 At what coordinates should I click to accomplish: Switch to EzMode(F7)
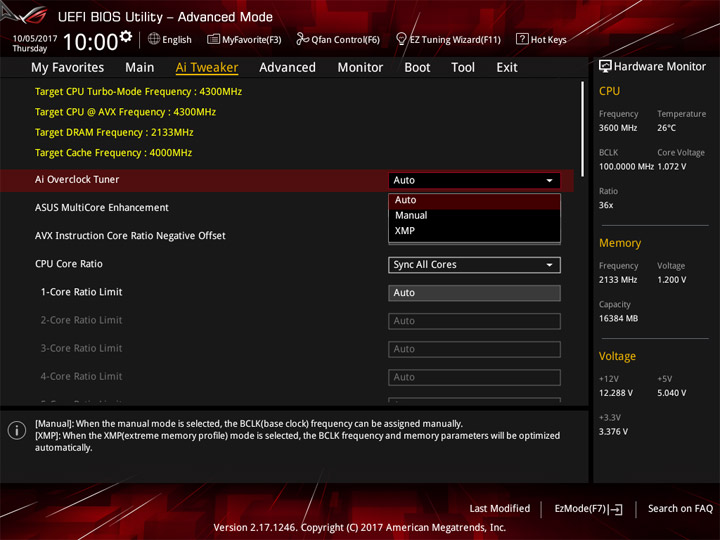coord(589,509)
